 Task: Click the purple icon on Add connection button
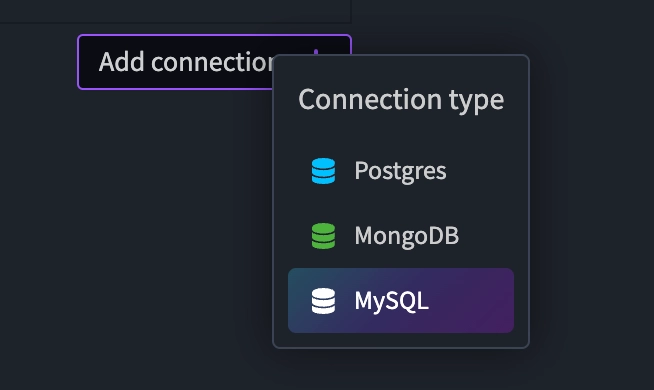coord(316,52)
